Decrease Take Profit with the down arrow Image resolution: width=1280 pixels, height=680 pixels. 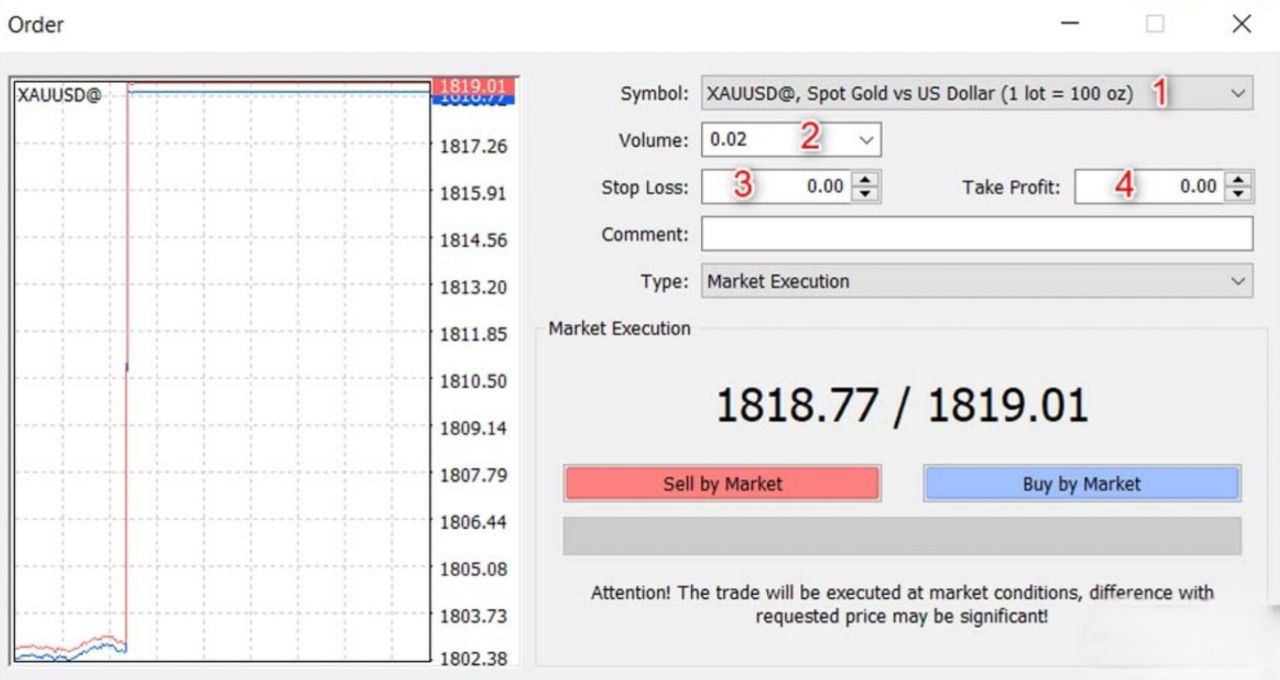1240,193
